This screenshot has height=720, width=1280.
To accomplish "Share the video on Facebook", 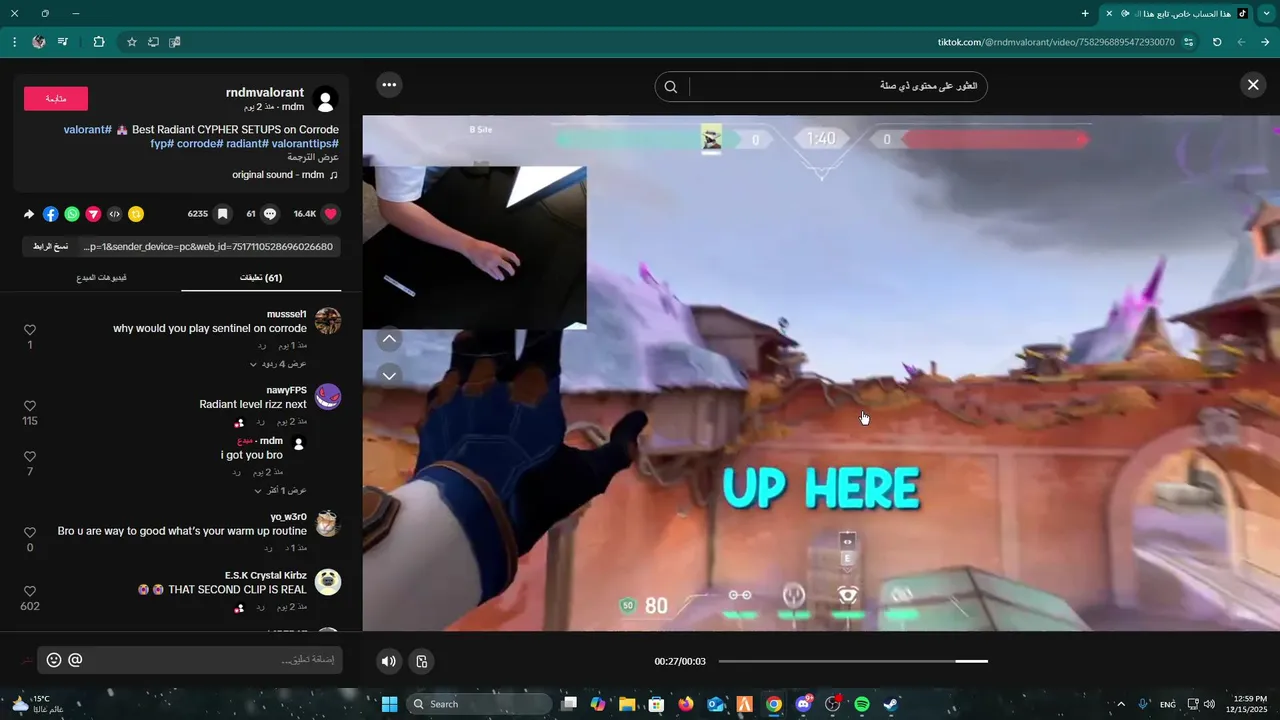I will point(51,214).
